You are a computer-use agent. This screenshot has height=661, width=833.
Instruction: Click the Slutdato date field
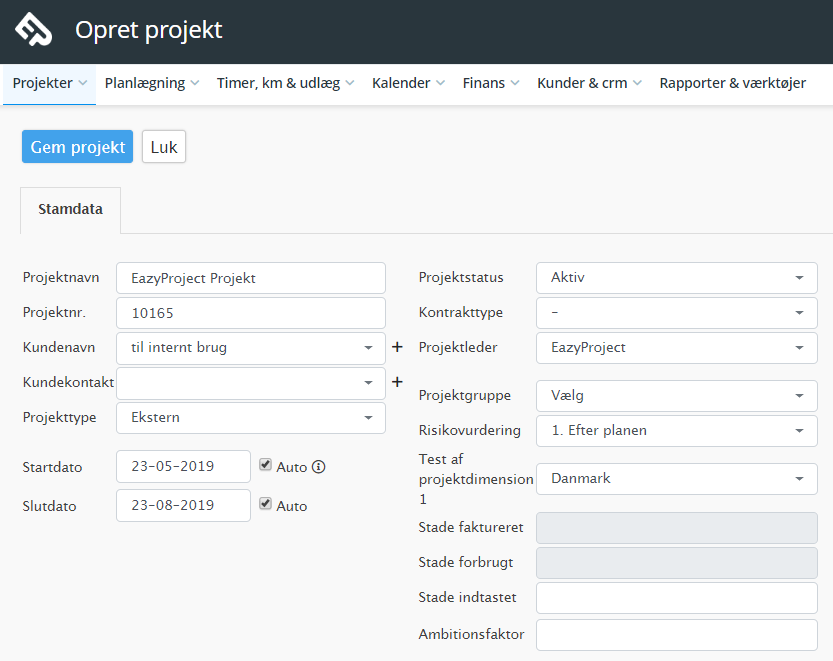pyautogui.click(x=183, y=505)
